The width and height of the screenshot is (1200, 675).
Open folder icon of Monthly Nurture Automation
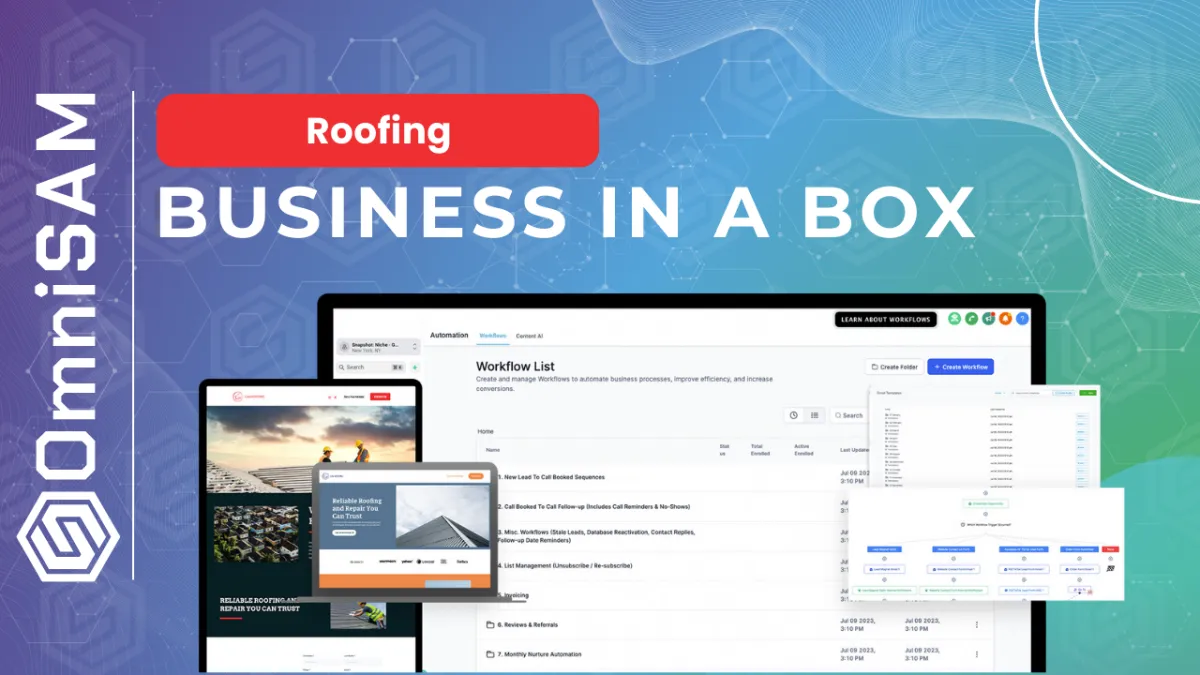(x=490, y=654)
